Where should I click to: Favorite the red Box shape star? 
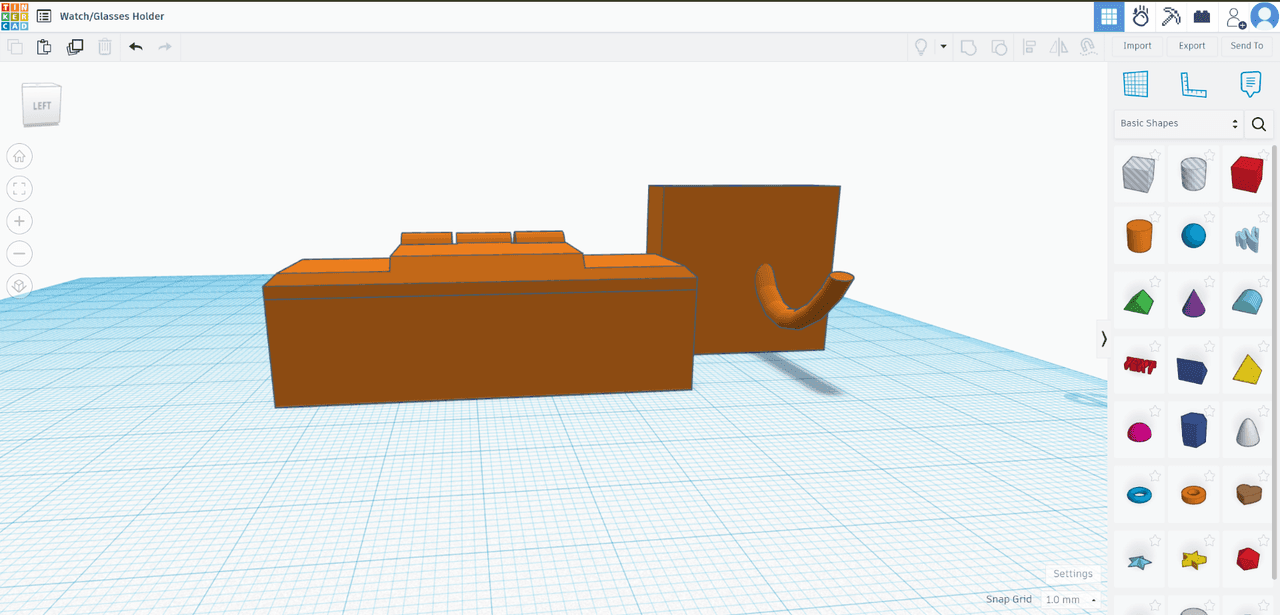click(1264, 155)
